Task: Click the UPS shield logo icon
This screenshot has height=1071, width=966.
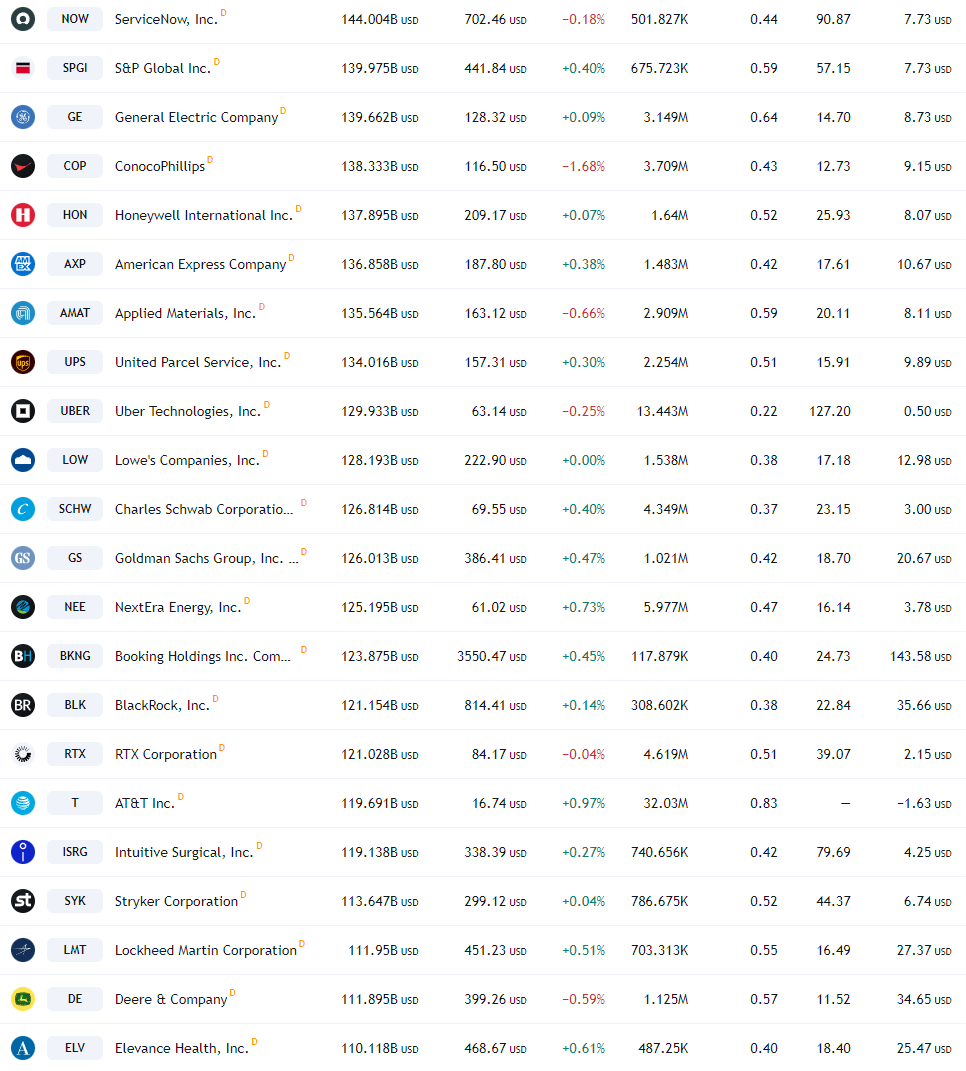Action: pos(23,362)
